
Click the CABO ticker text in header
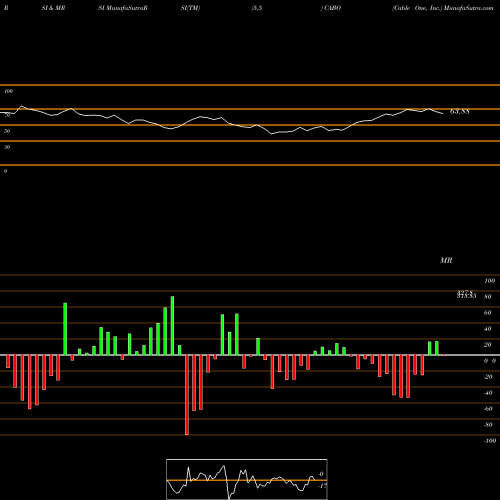[x=332, y=8]
